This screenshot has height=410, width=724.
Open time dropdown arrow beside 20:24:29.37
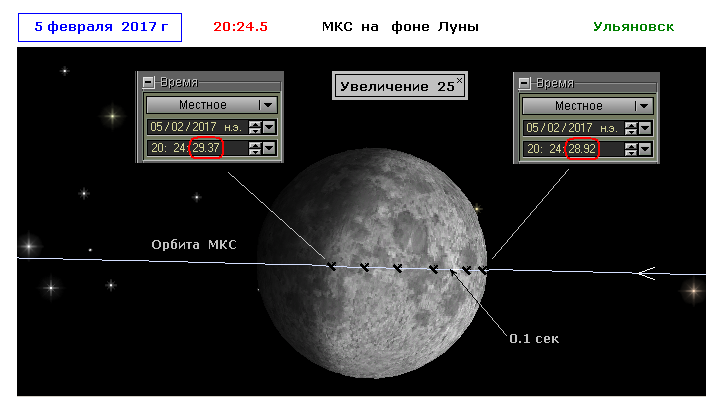coord(269,148)
